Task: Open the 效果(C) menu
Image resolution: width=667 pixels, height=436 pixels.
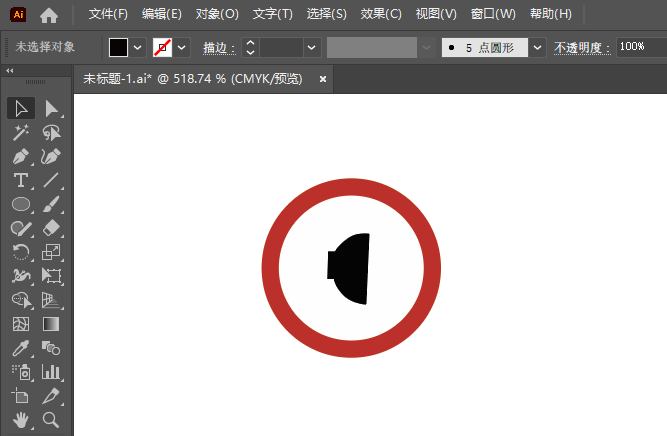Action: (x=381, y=14)
